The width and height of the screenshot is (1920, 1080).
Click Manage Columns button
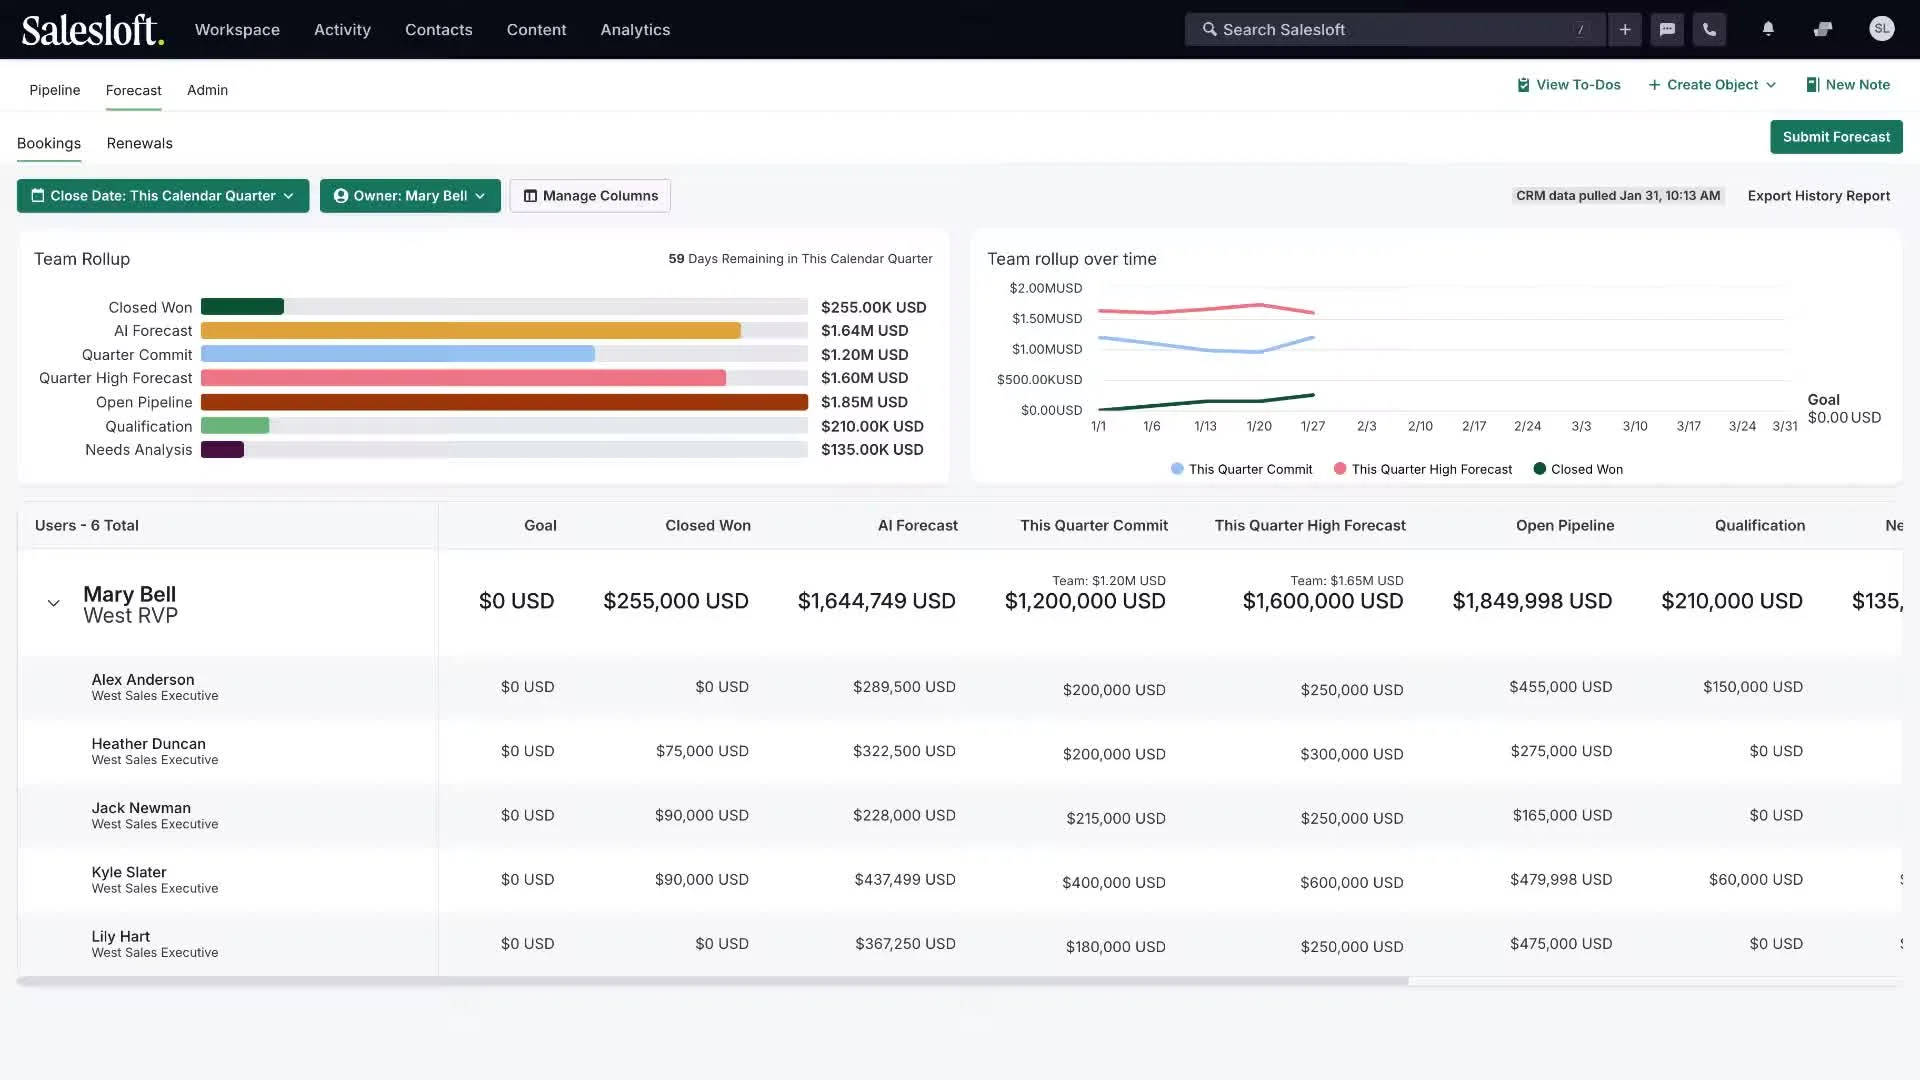[x=590, y=196]
